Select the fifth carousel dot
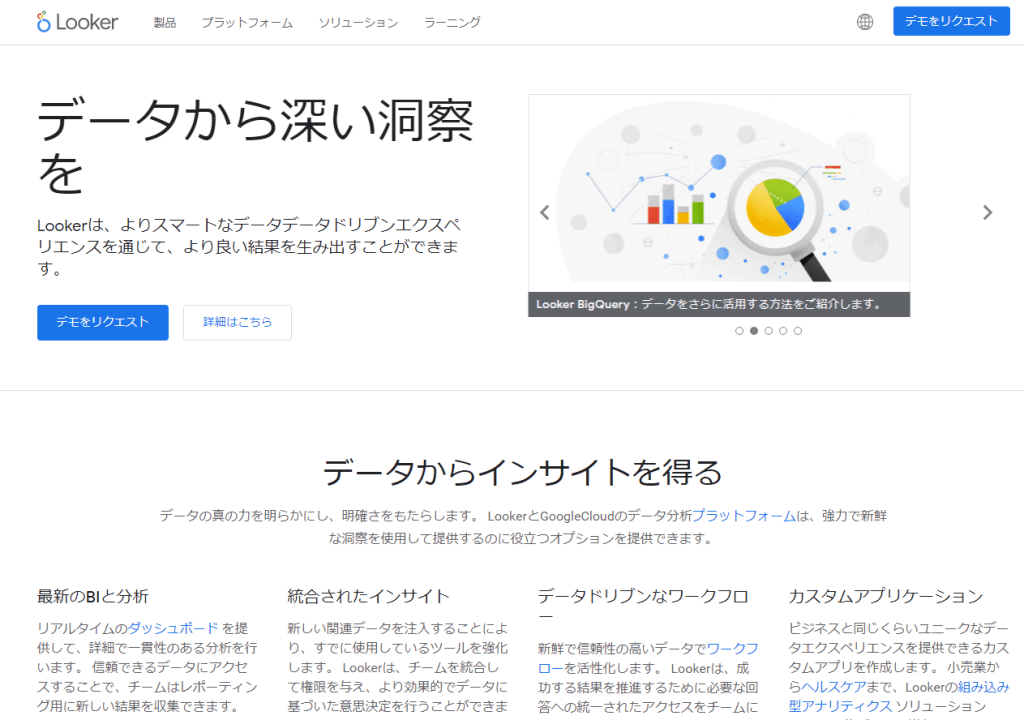The image size is (1024, 720). (x=797, y=331)
